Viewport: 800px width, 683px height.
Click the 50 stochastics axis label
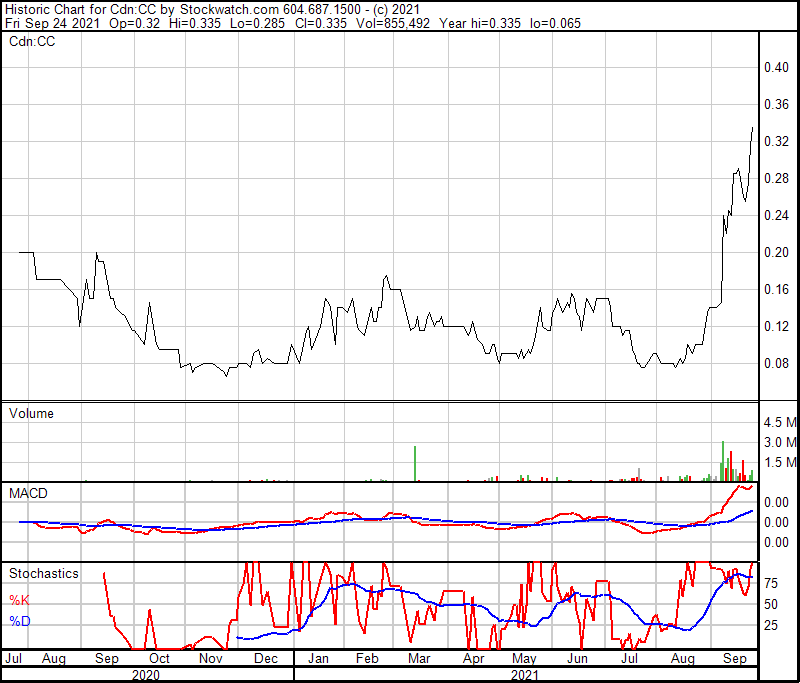[771, 604]
